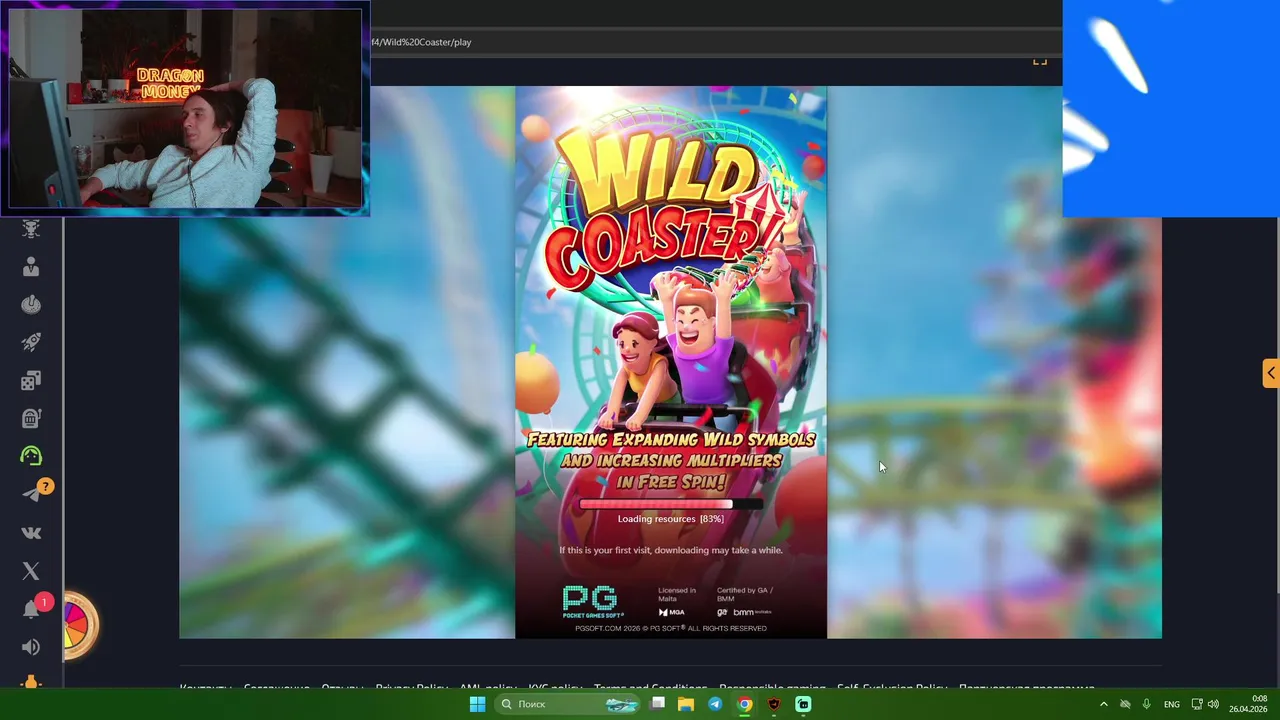Click the microphone tray icon
Screen dimensions: 1280x720
pos(1146,704)
